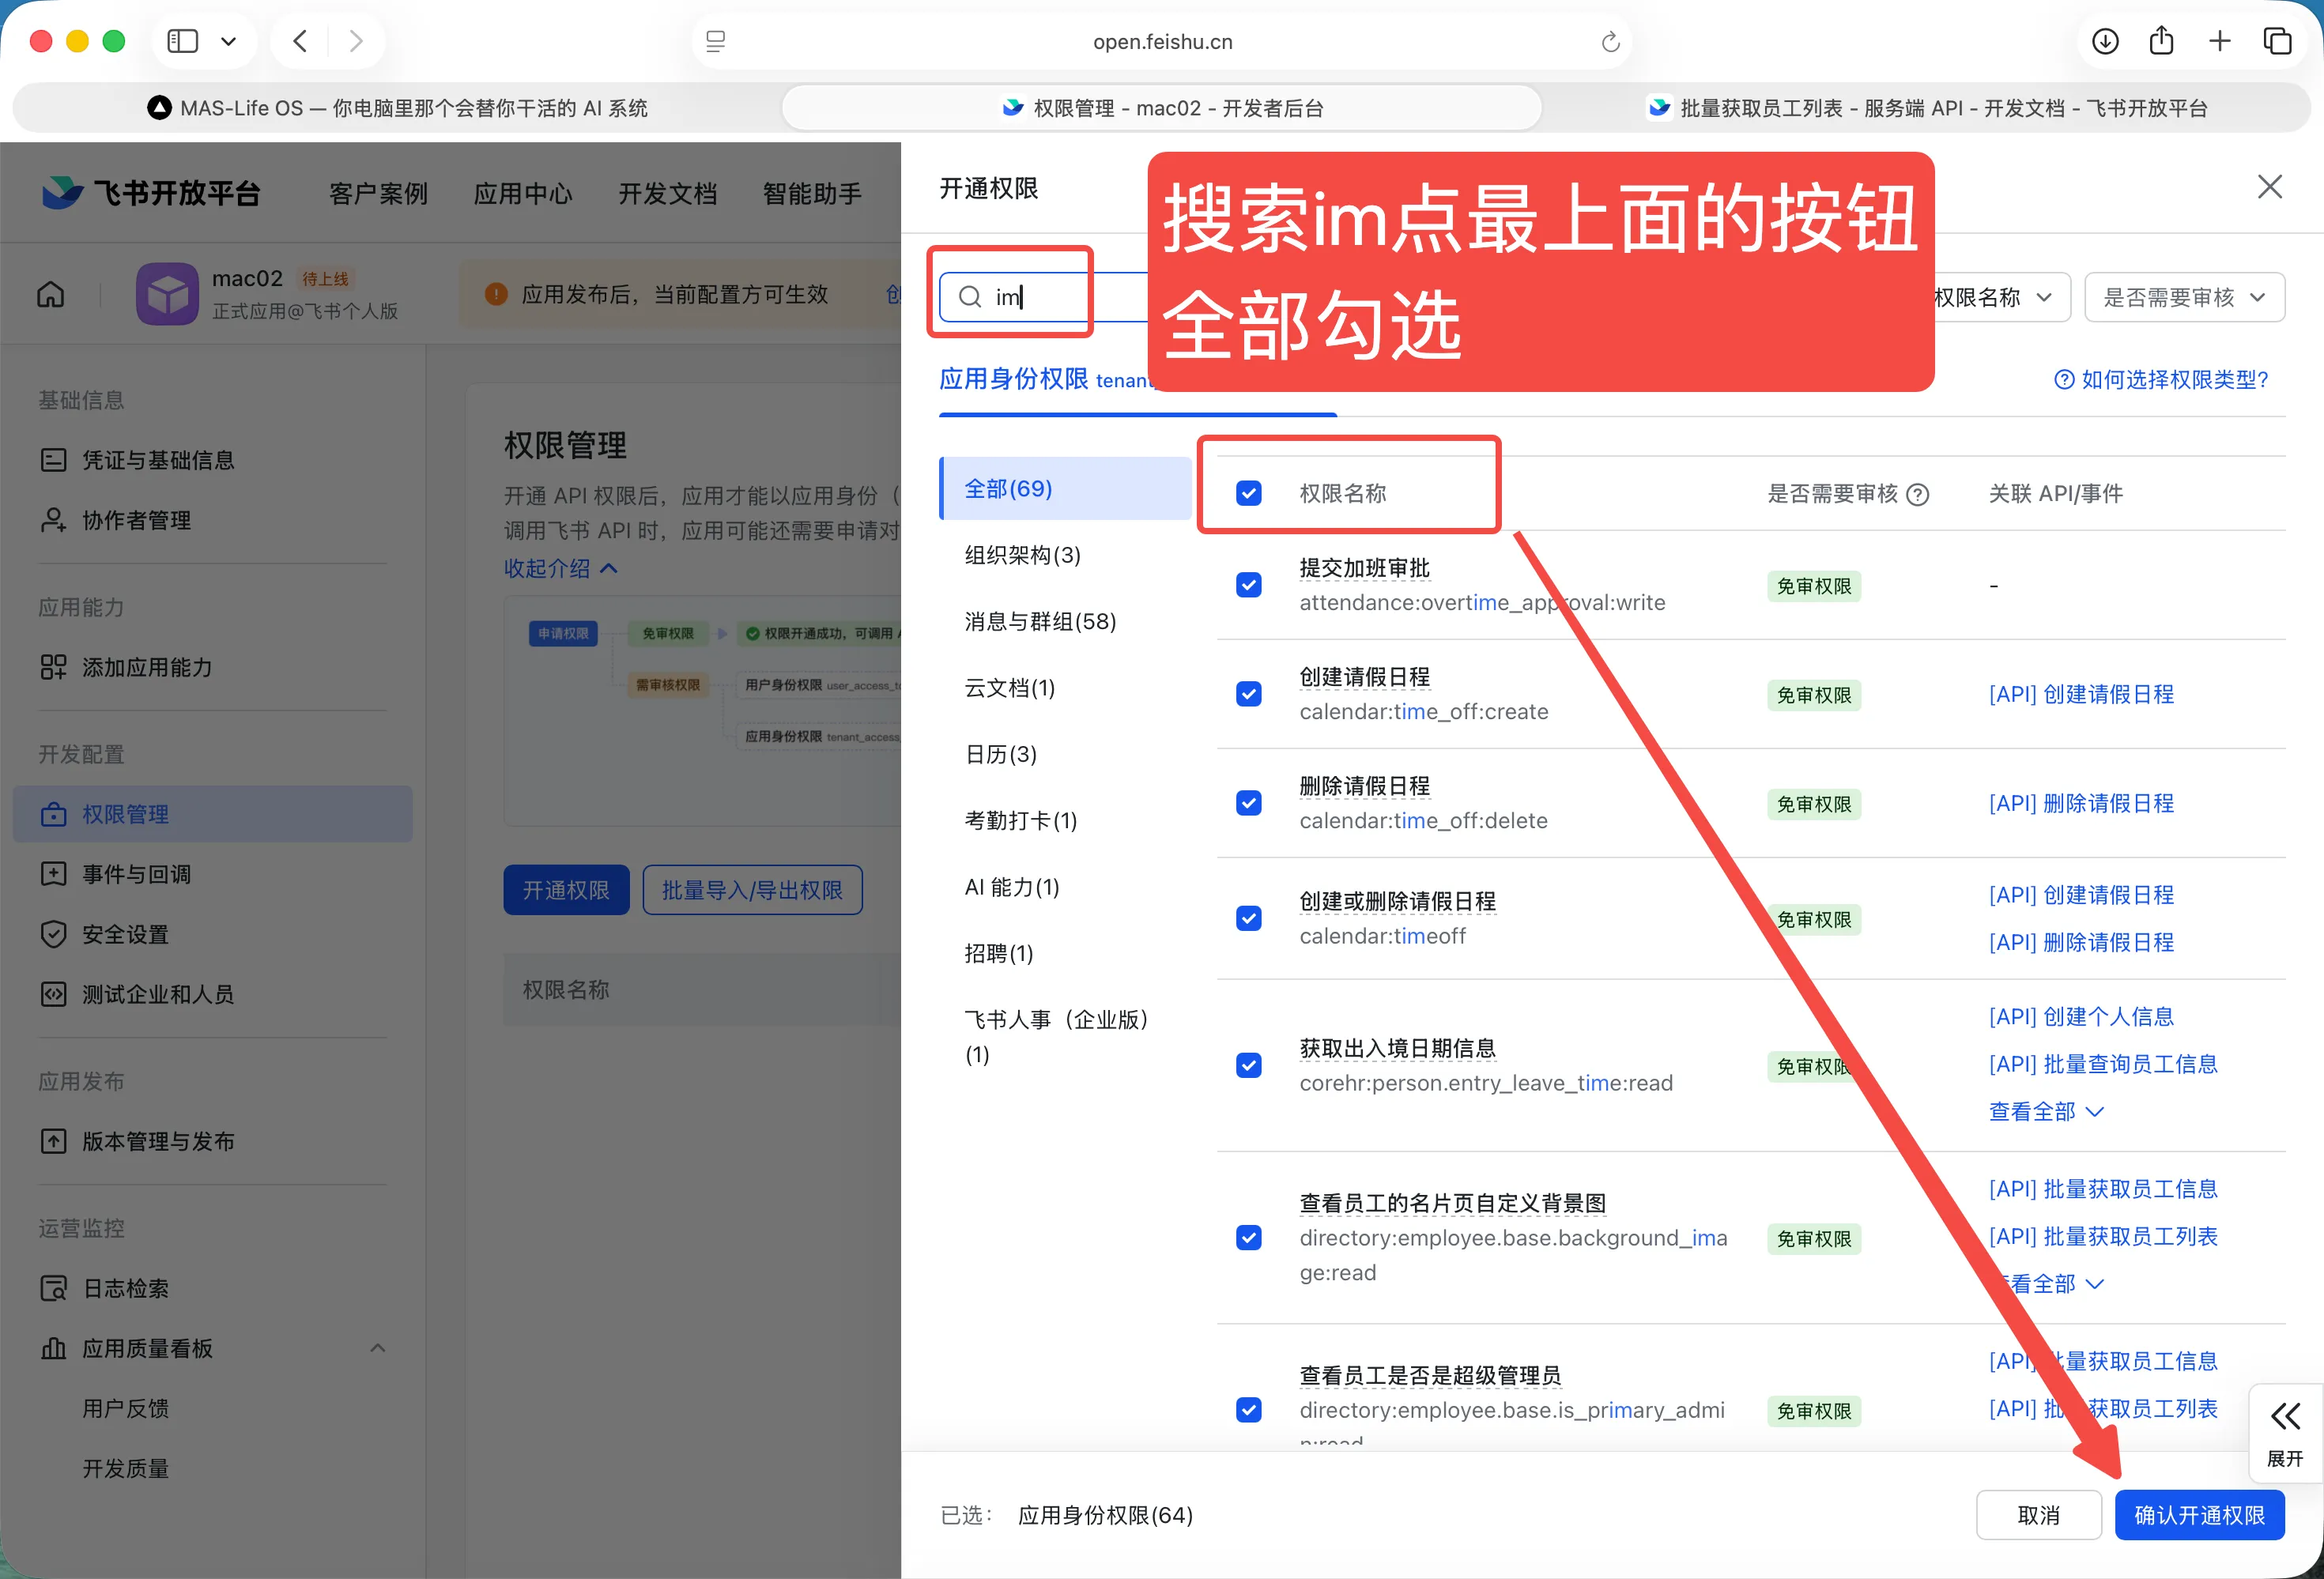Uncheck 查看员工的名片页自定义背景图 checkbox
Image resolution: width=2324 pixels, height=1579 pixels.
point(1248,1238)
